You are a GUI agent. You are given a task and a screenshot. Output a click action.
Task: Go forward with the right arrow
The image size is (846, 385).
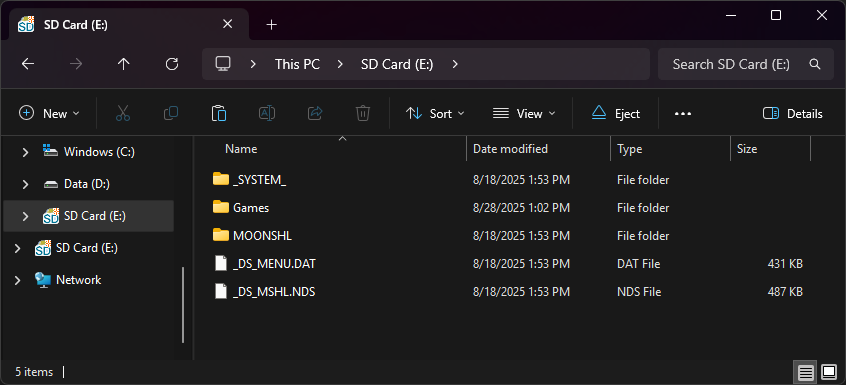[x=76, y=64]
